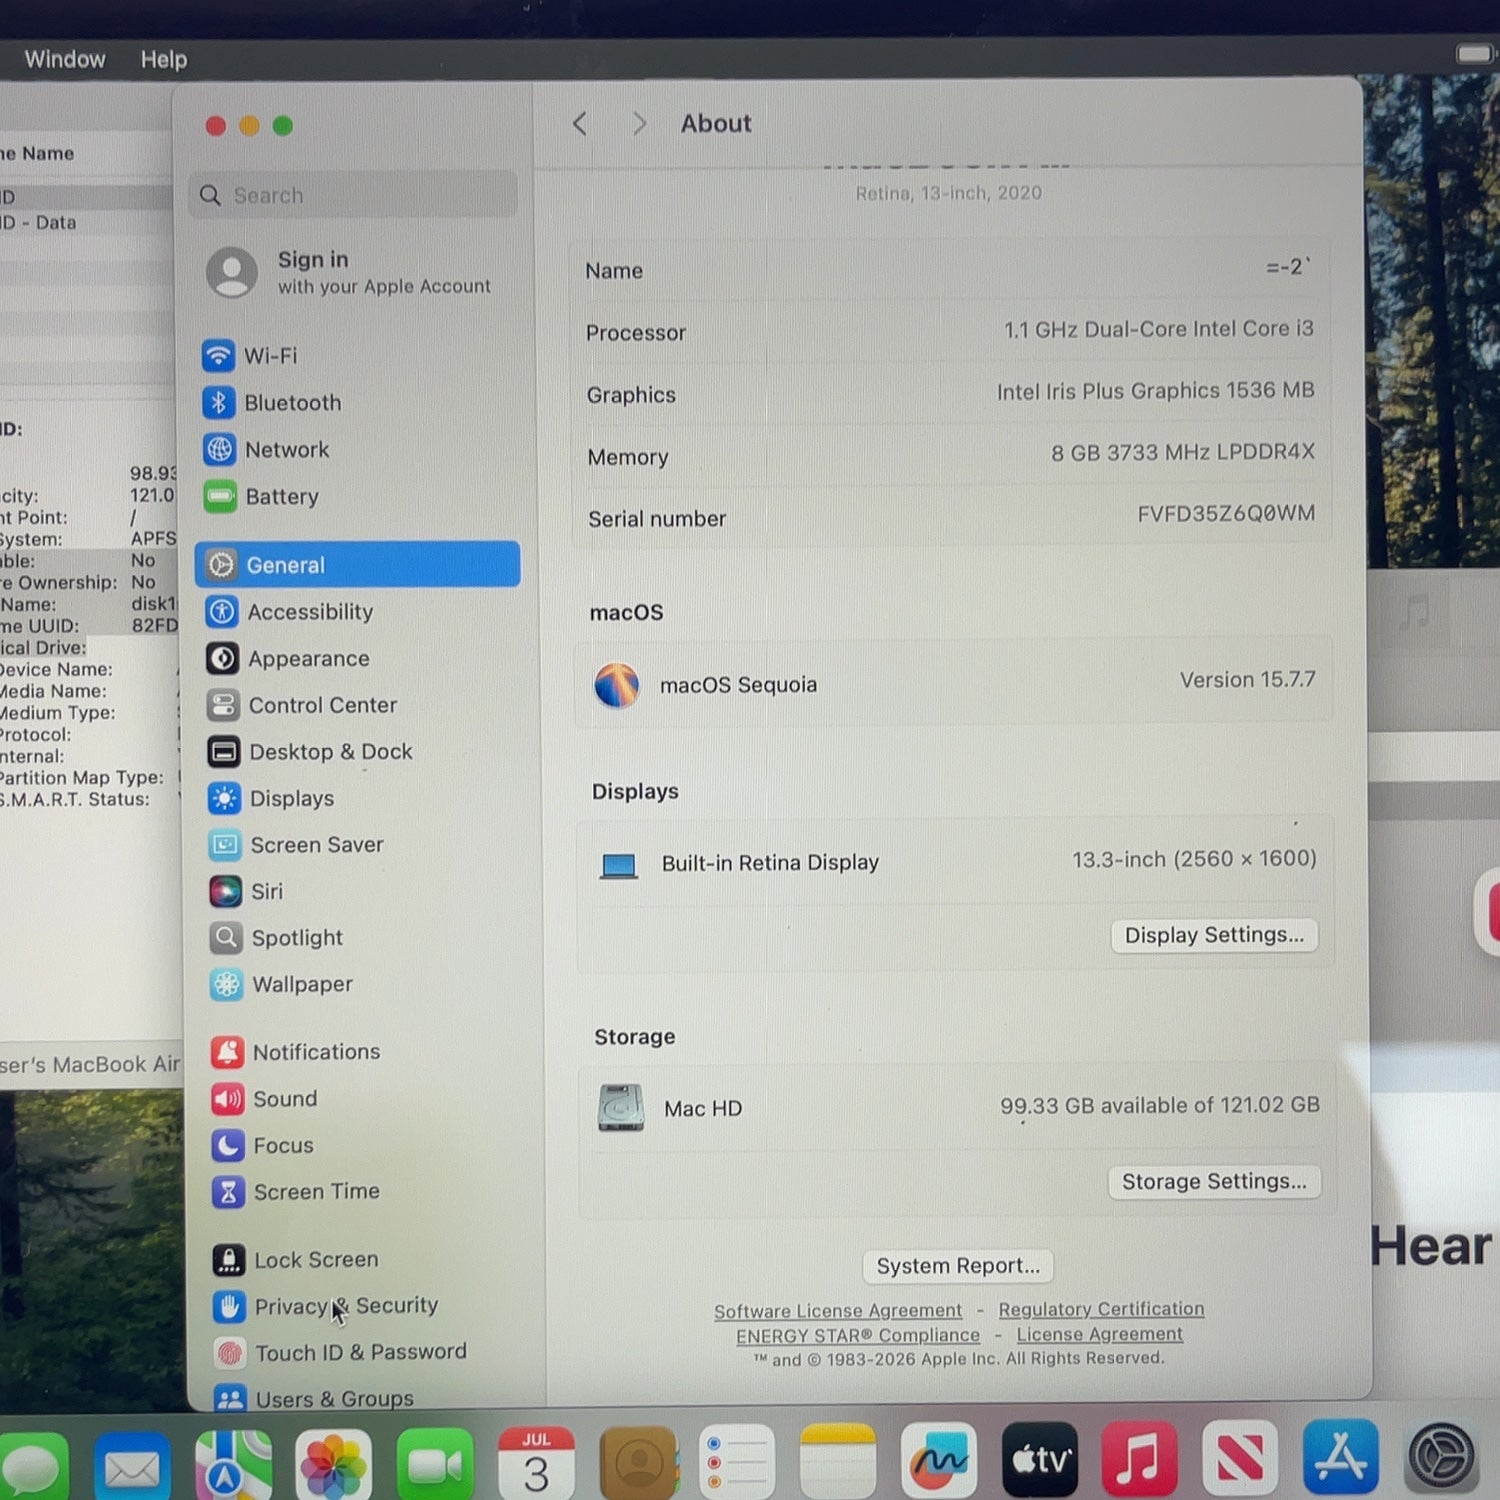This screenshot has height=1500, width=1500.
Task: Open the Help menu
Action: click(164, 60)
